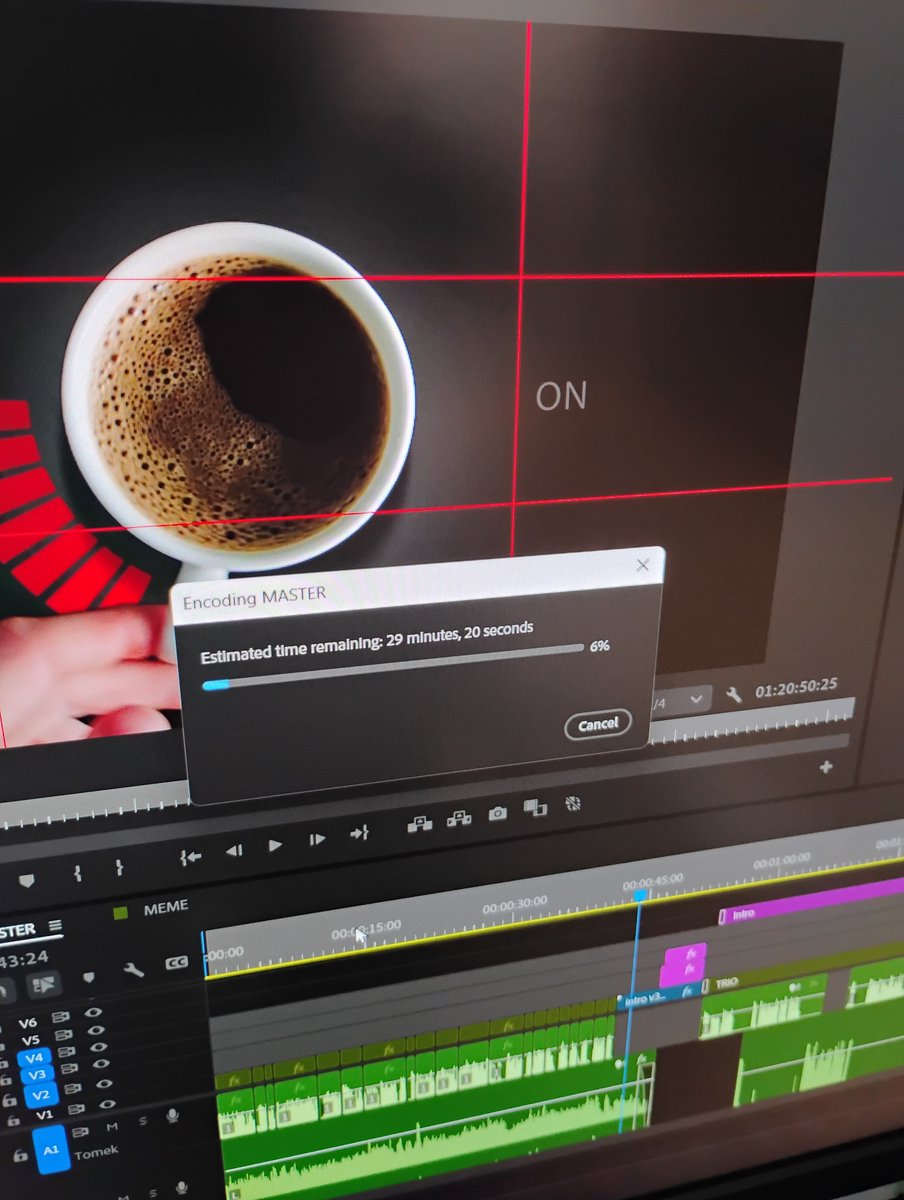
Task: Close the Encoding MASTER dialog
Action: (x=643, y=565)
